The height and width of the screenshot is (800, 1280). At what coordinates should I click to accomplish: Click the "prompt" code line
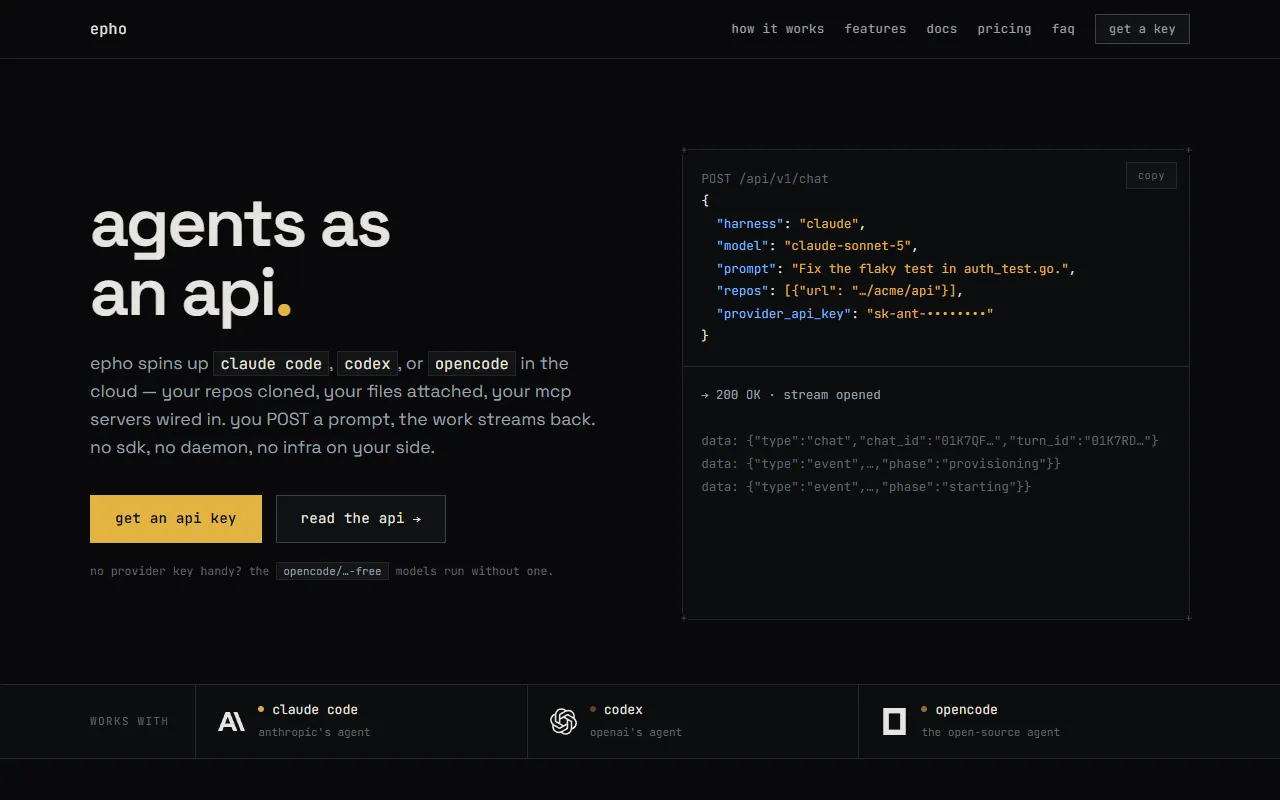tap(896, 269)
